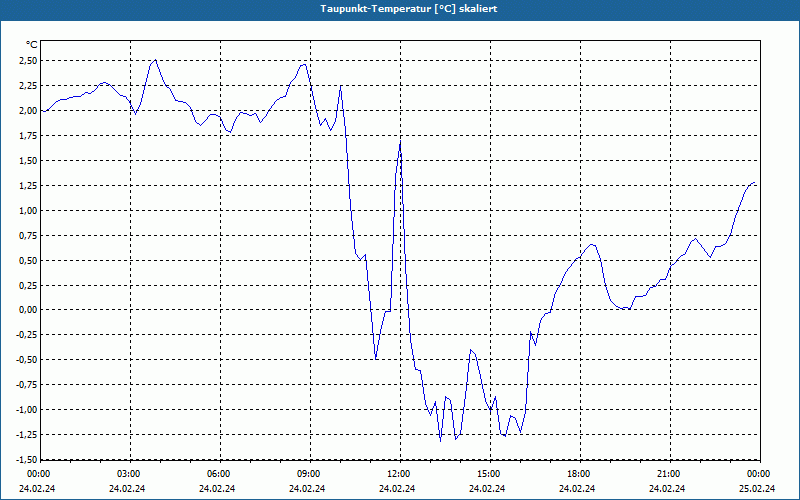Select the minus 1,50 y-axis label

(x=27, y=459)
